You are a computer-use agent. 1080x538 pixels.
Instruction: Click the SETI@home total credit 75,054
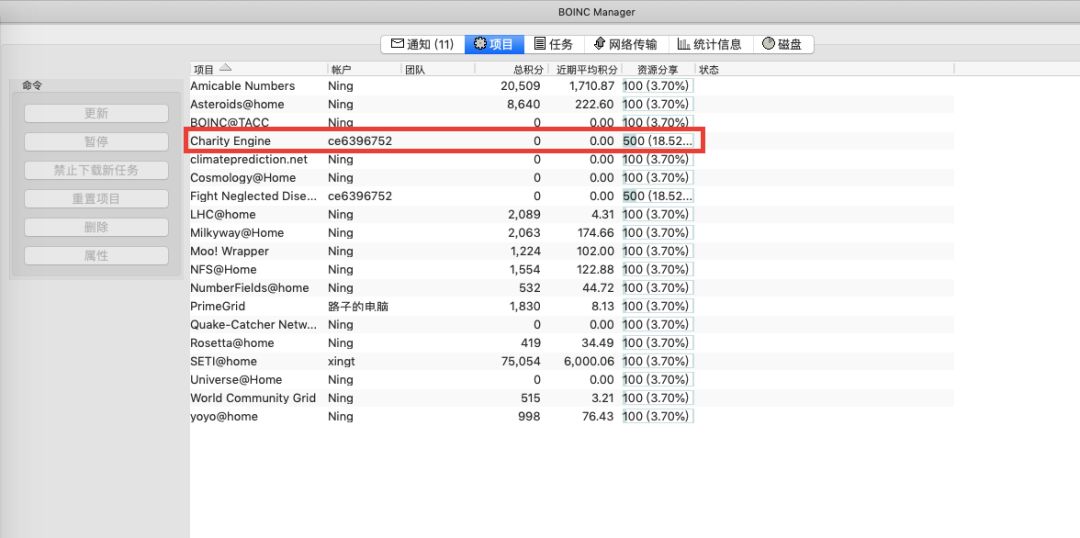pyautogui.click(x=519, y=362)
